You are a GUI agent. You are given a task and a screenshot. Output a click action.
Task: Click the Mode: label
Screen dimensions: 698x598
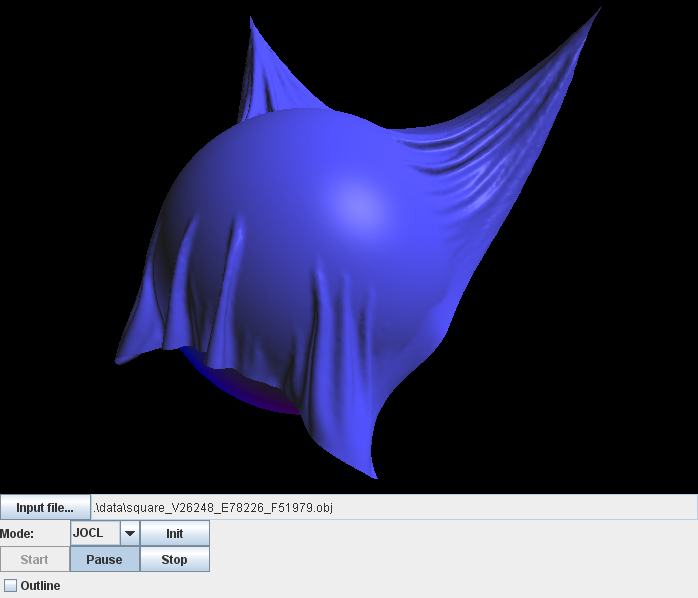[x=17, y=533]
